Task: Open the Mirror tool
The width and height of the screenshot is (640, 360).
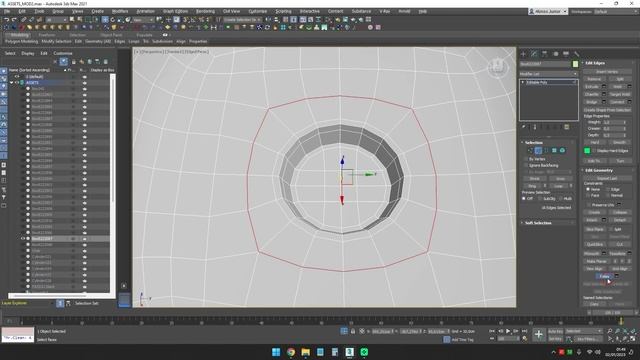Action: 268,20
